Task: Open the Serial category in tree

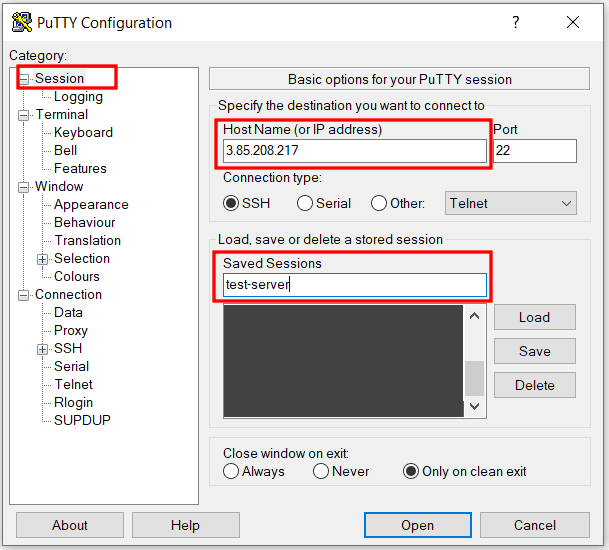Action: (71, 366)
